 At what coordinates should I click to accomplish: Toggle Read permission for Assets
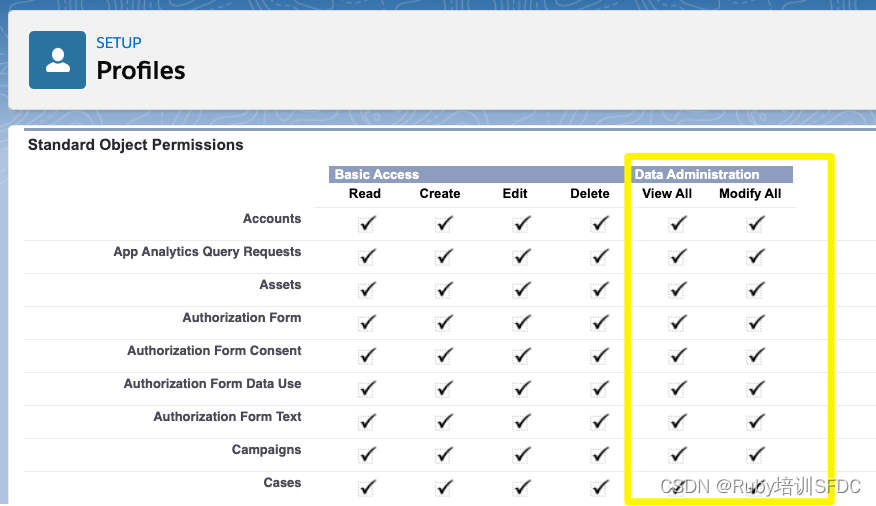(x=366, y=290)
